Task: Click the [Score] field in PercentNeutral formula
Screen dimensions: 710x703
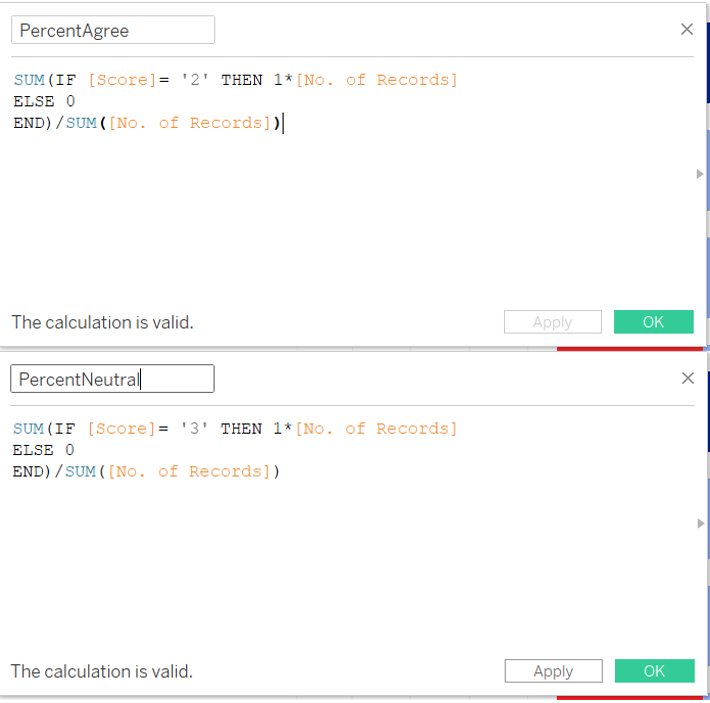Action: click(x=117, y=429)
